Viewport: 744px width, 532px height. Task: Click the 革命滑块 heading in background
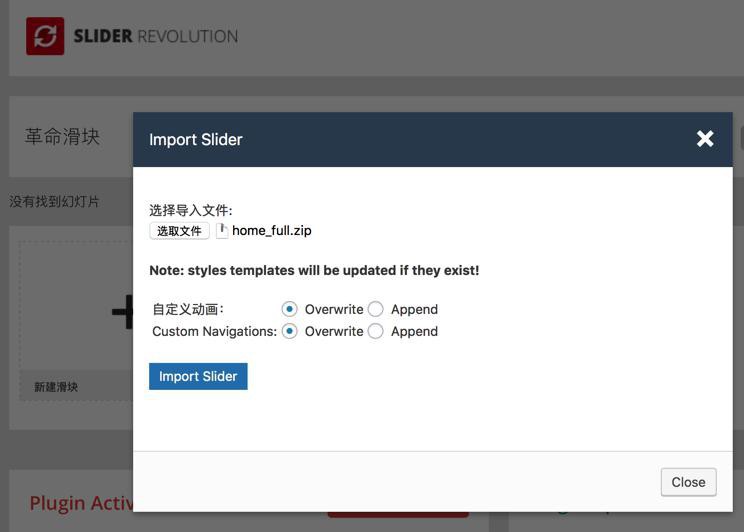click(x=62, y=137)
